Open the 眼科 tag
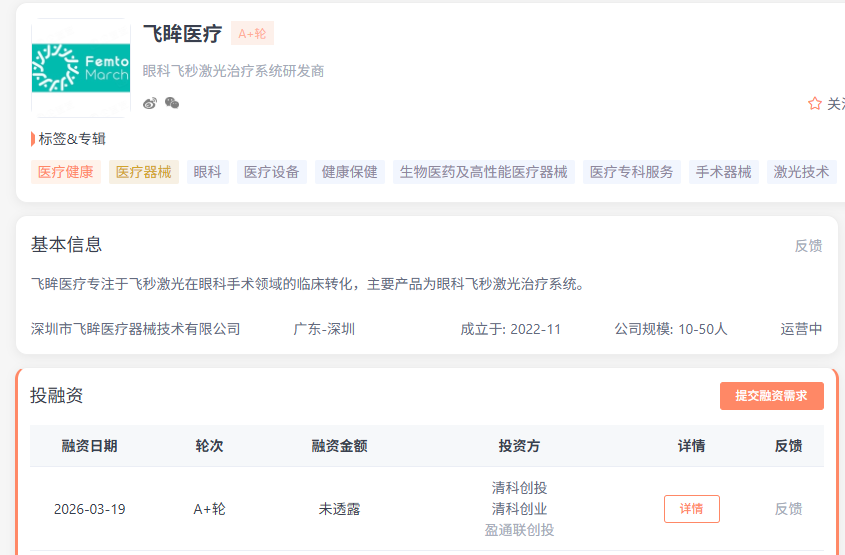 [x=207, y=172]
